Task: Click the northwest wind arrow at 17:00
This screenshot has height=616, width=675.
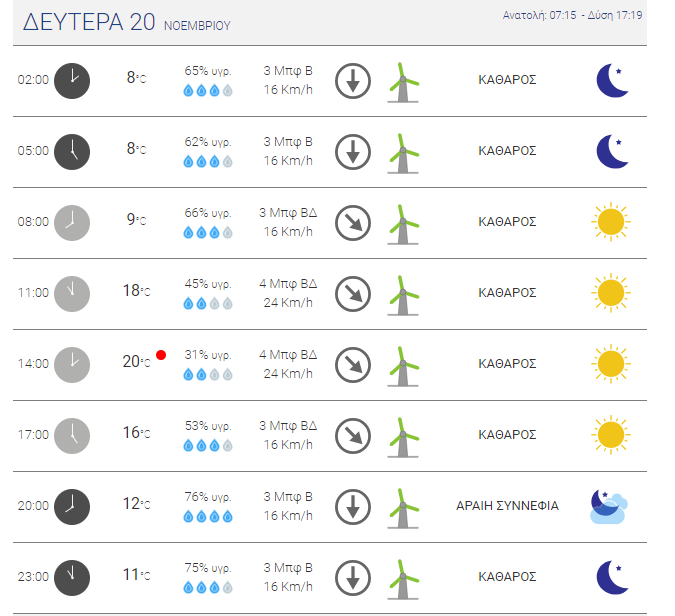Action: 353,436
